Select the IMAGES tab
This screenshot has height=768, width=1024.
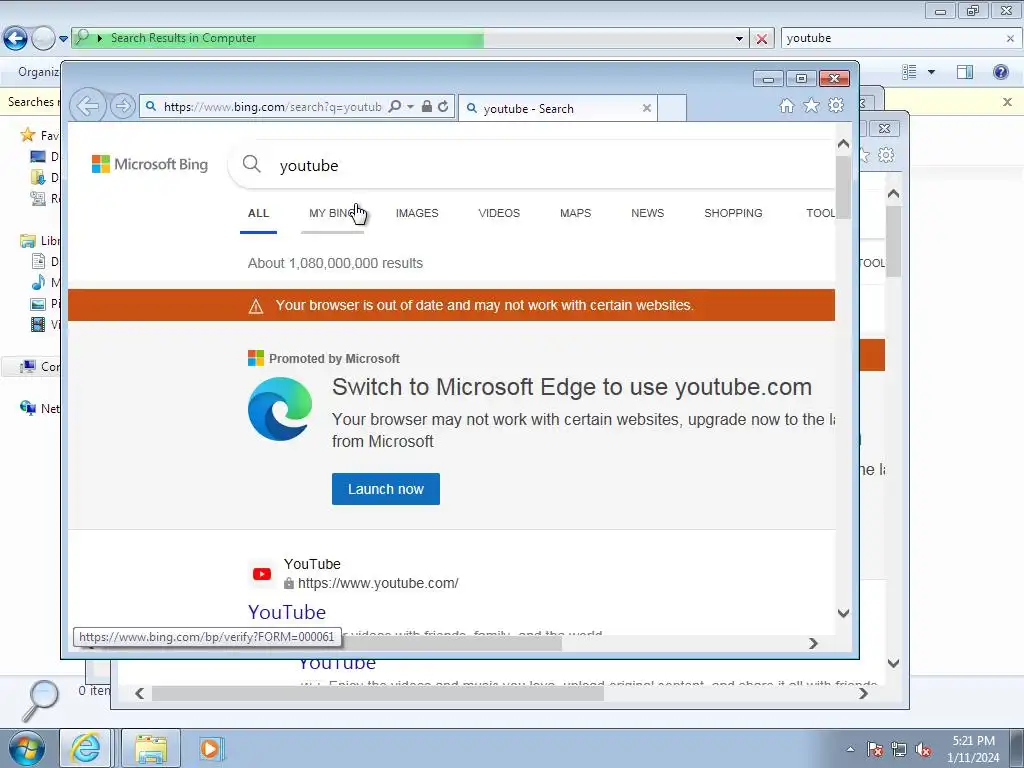tap(417, 214)
